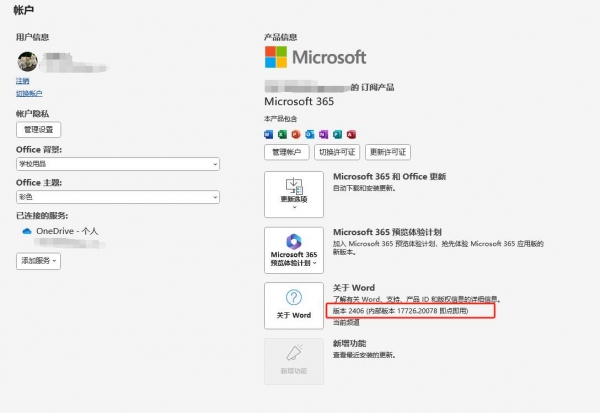
Task: Click the OneNote app icon
Action: pyautogui.click(x=323, y=134)
